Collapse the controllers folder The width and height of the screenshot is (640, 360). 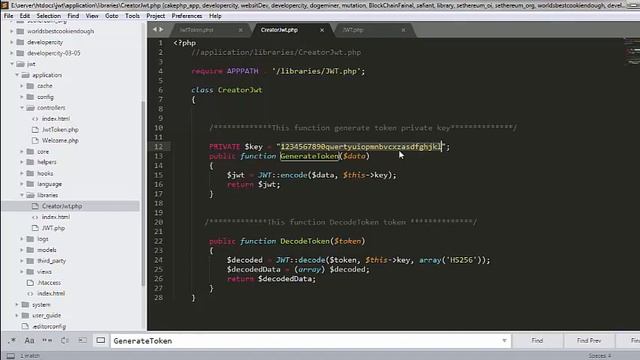[22, 108]
